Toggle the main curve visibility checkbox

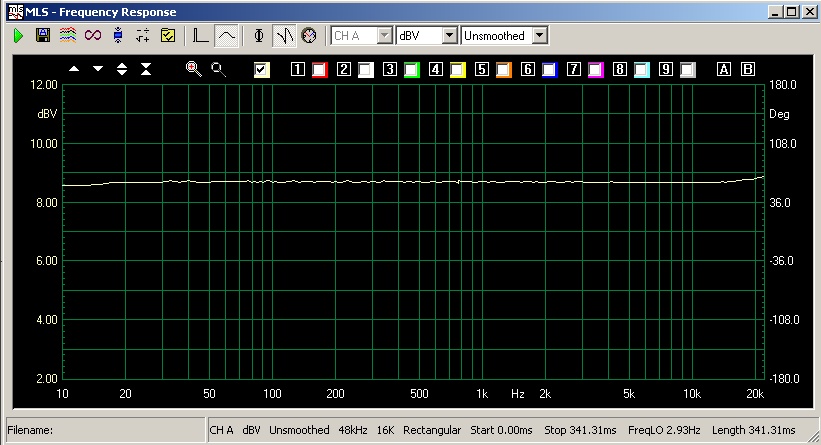(x=263, y=70)
